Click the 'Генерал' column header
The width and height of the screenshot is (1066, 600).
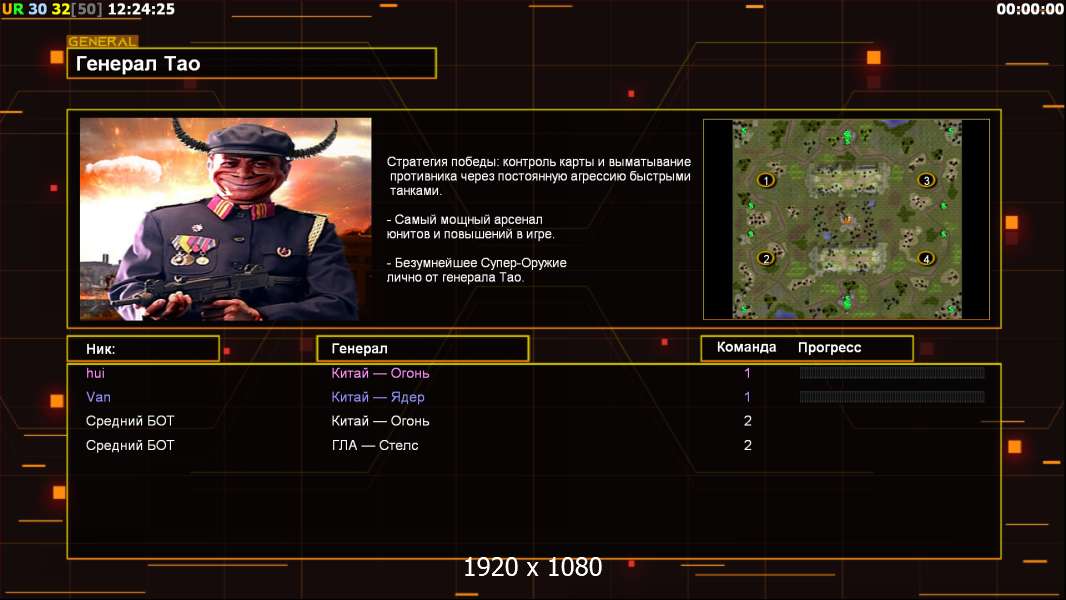pyautogui.click(x=423, y=349)
